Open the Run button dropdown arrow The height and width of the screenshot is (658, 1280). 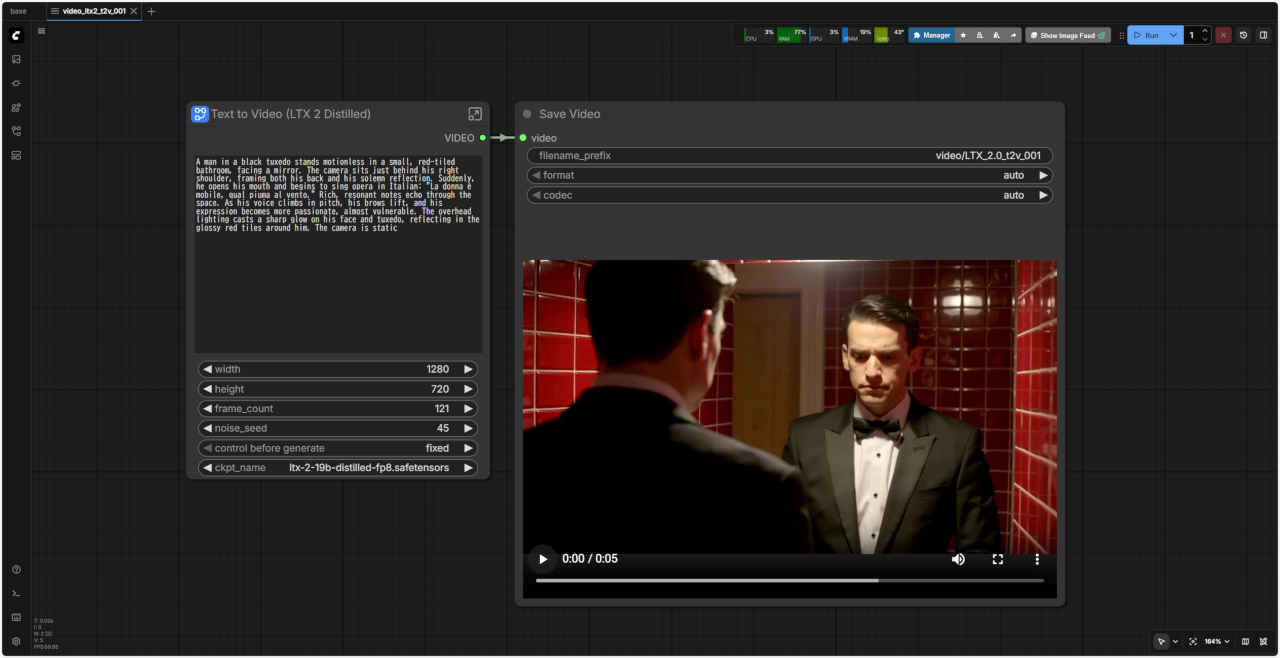pyautogui.click(x=1173, y=35)
